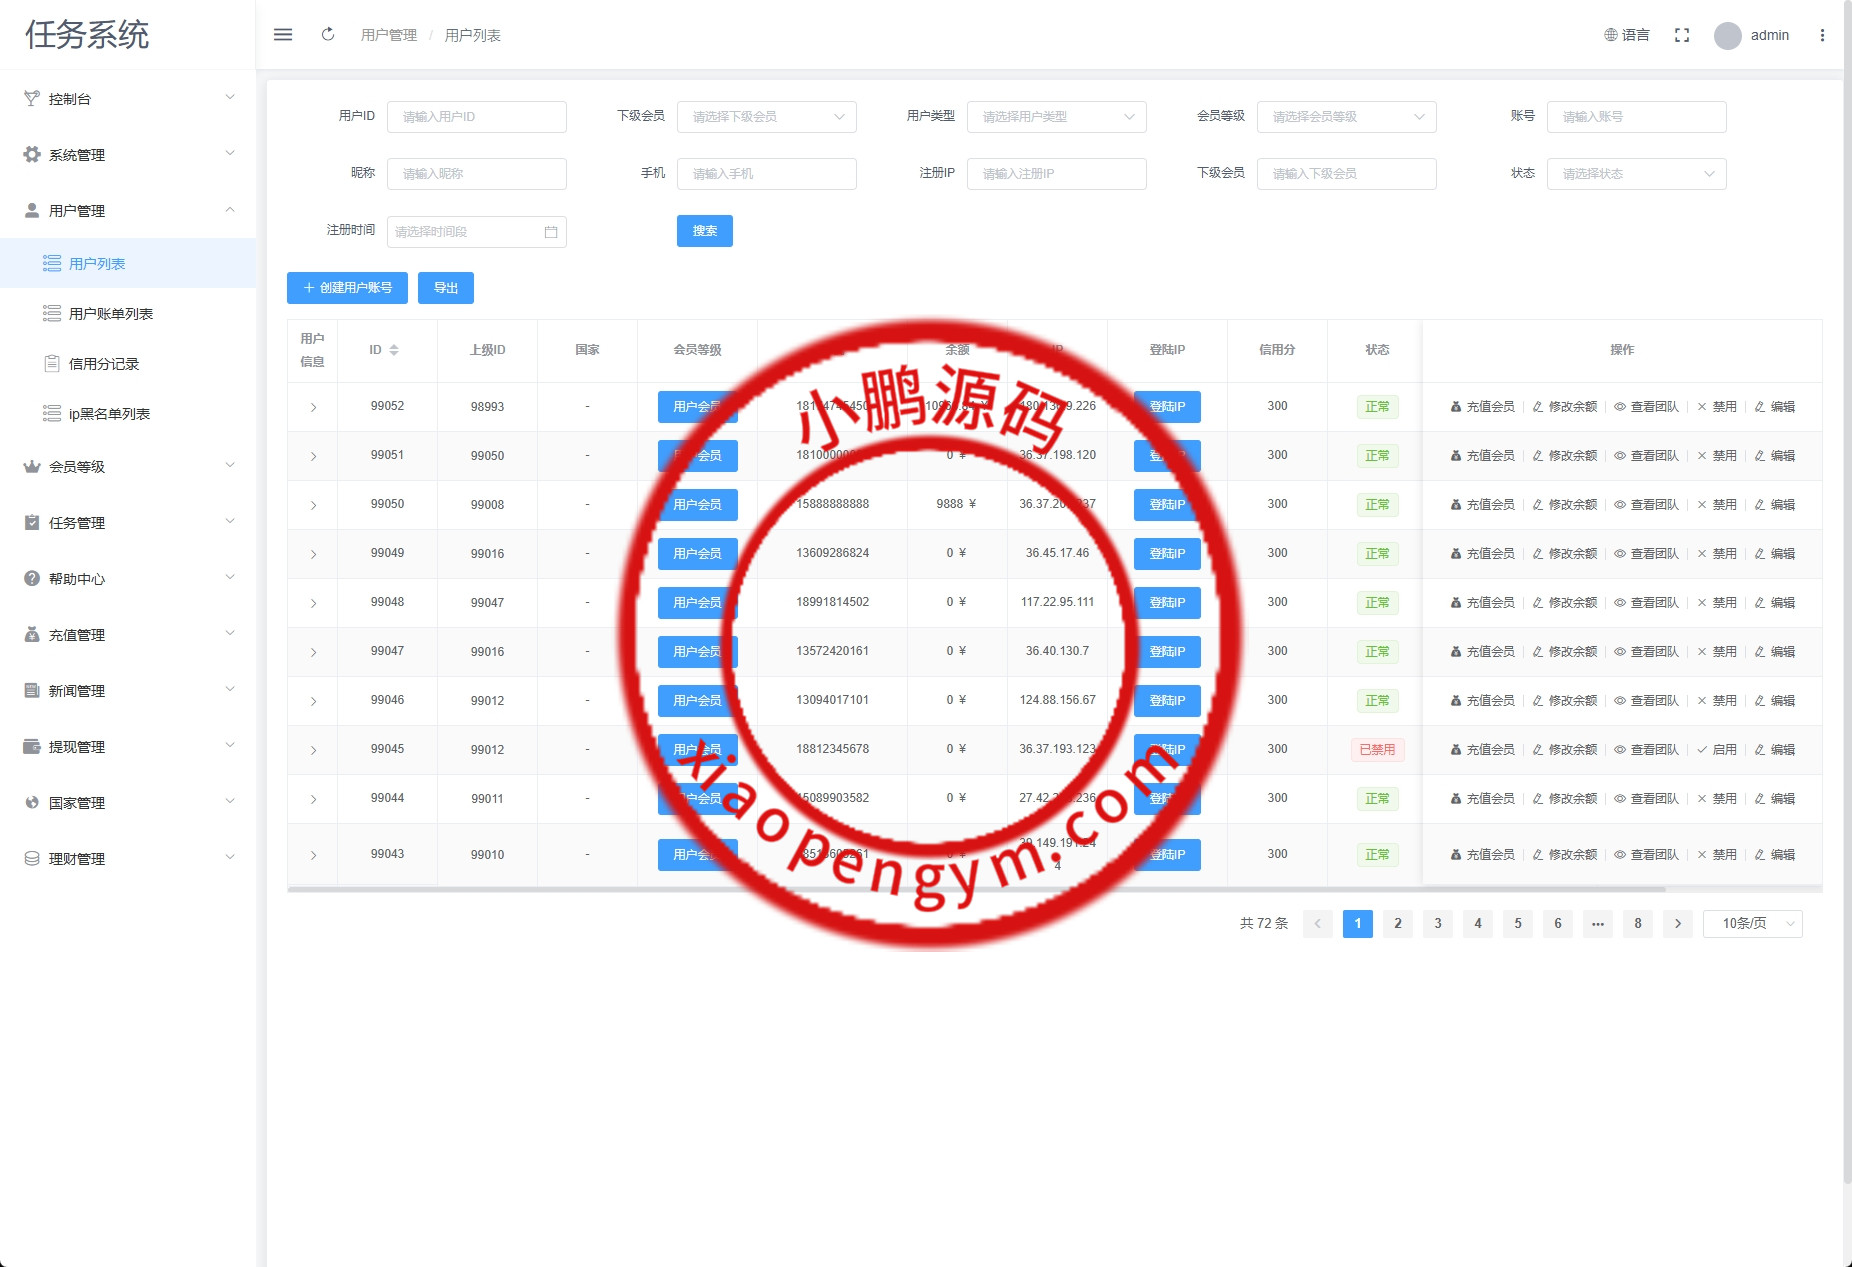The image size is (1852, 1267).
Task: Focus the 手机 input field
Action: [767, 174]
